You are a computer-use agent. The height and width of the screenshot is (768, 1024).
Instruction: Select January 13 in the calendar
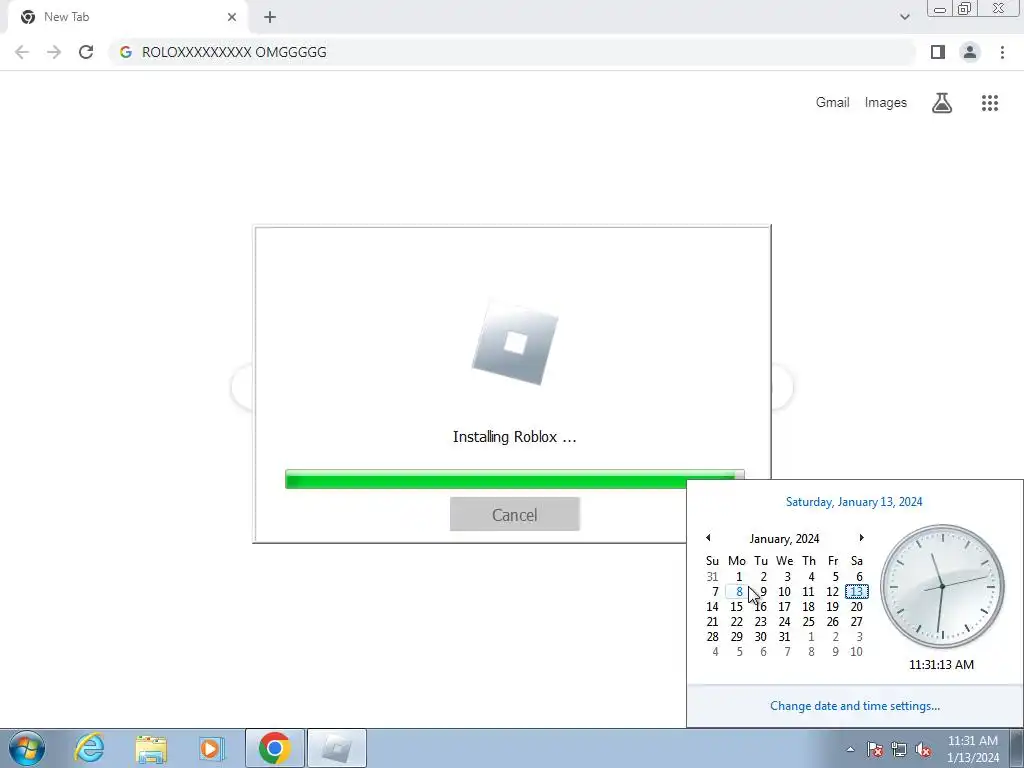(x=857, y=592)
